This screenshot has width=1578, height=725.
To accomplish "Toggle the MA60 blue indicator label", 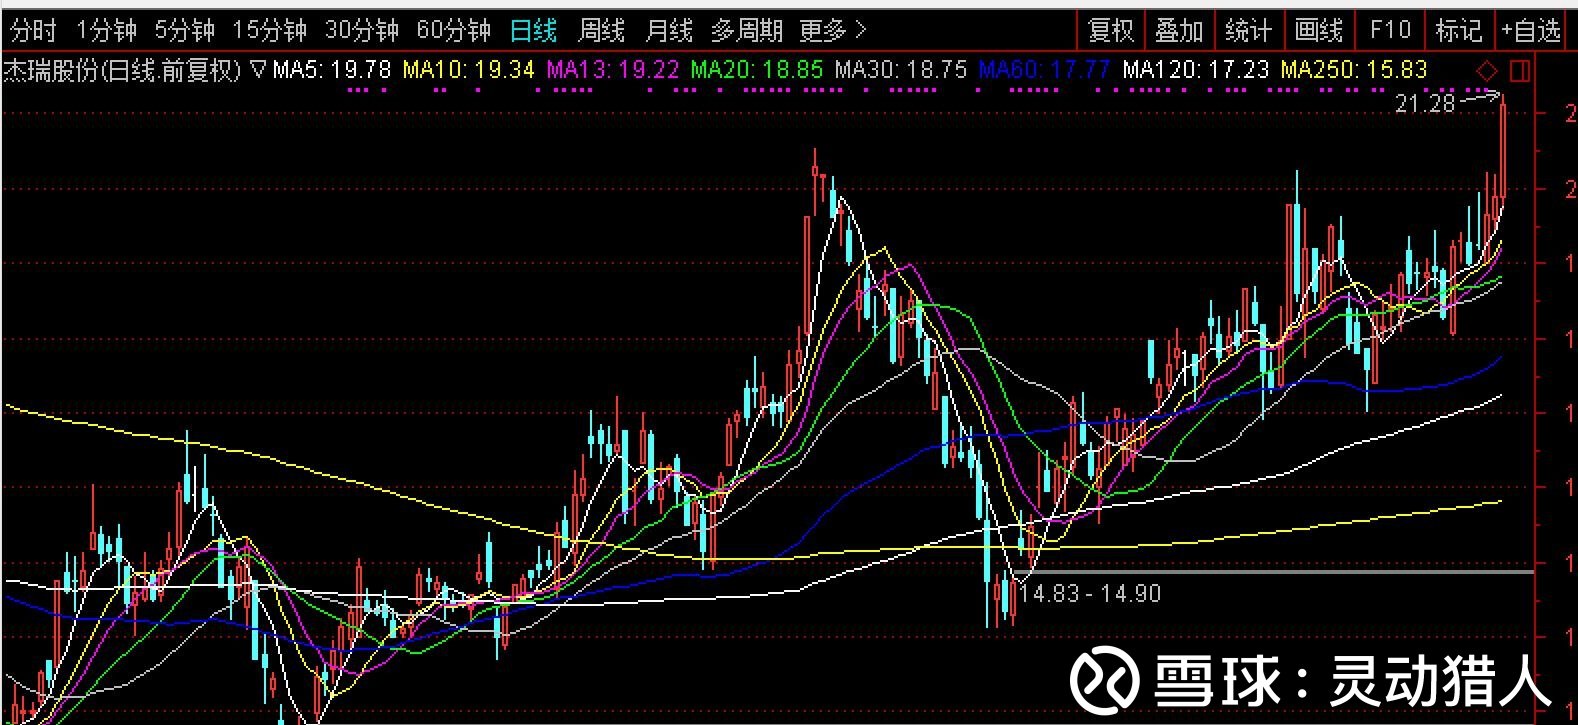I will 1044,70.
